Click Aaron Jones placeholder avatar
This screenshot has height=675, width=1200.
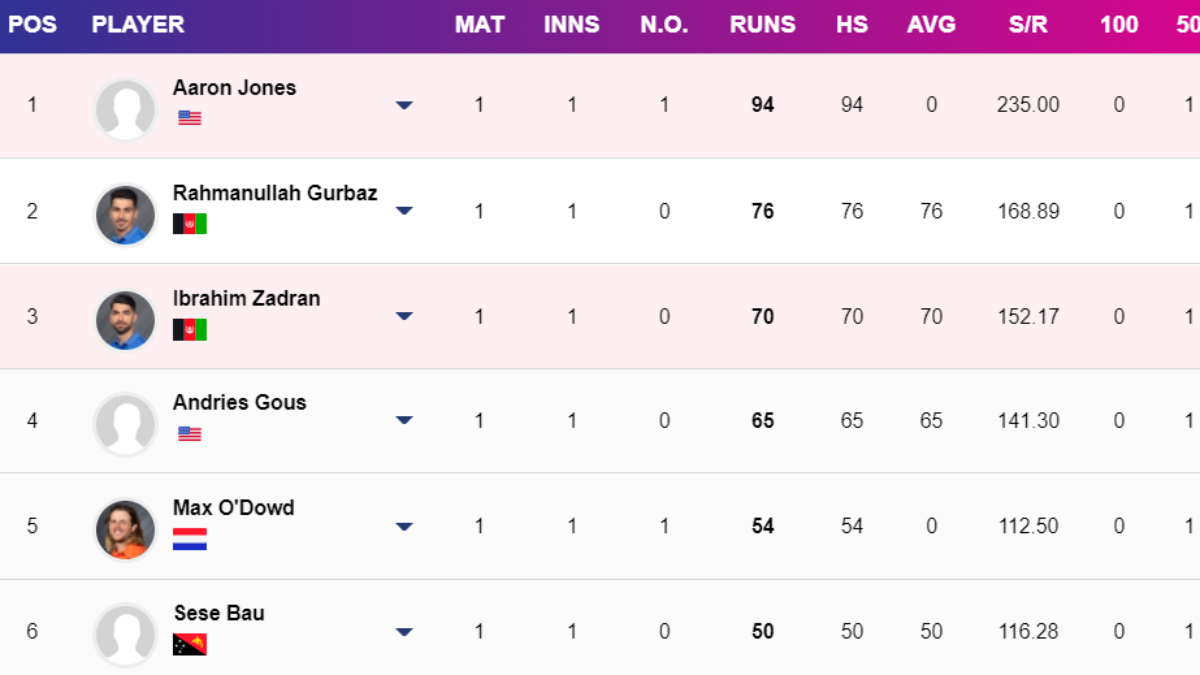[x=125, y=109]
